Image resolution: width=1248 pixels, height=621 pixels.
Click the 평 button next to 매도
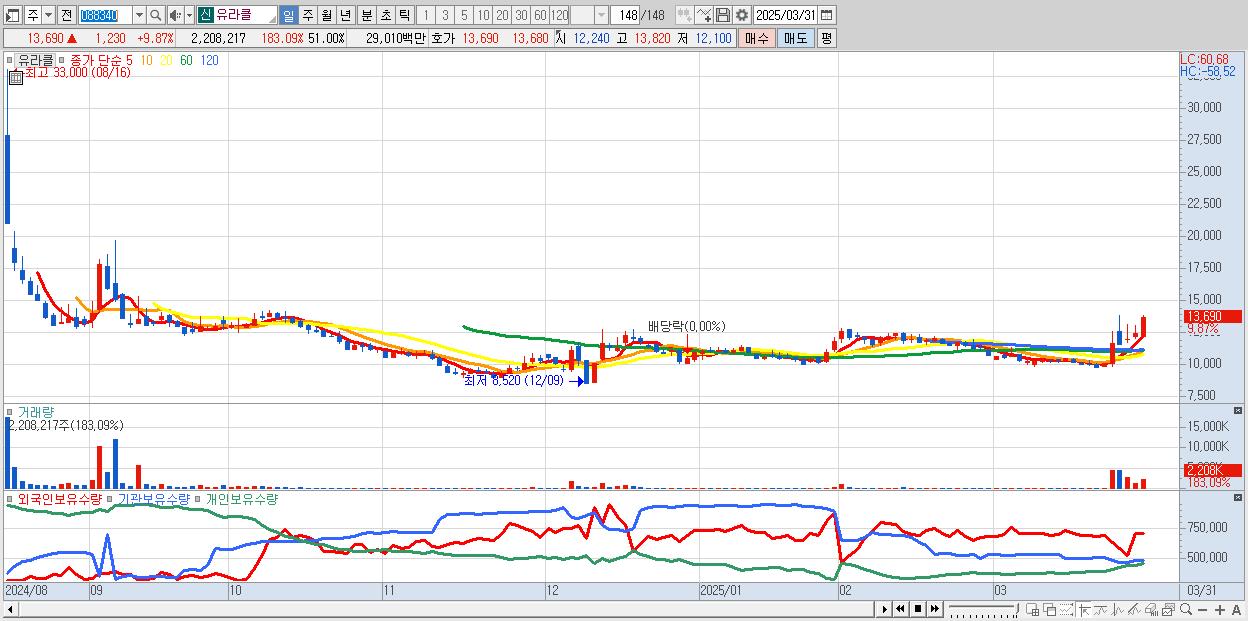point(826,38)
